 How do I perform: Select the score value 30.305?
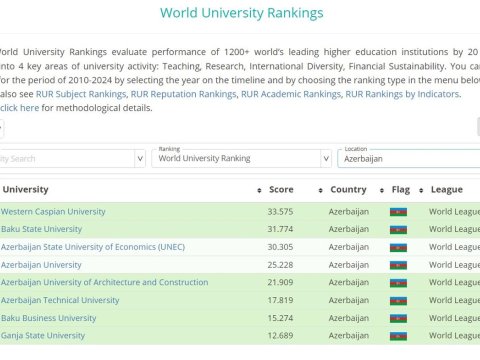click(280, 247)
